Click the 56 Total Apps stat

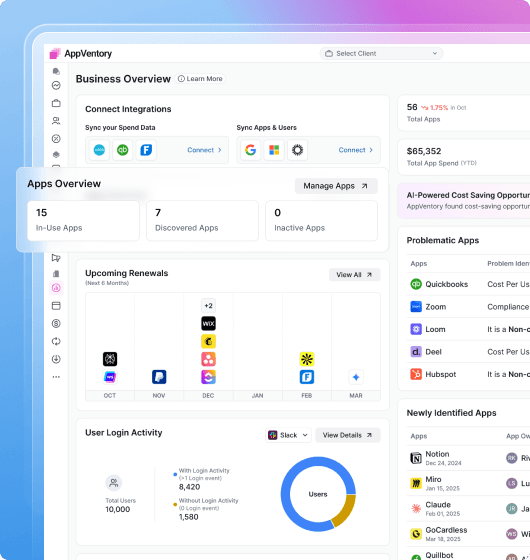[x=464, y=113]
